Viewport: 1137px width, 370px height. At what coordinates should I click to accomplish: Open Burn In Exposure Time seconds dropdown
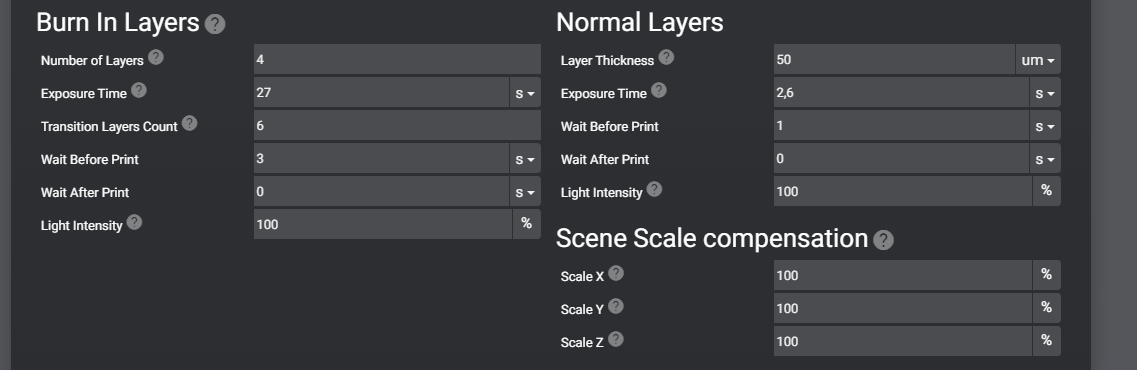point(526,93)
